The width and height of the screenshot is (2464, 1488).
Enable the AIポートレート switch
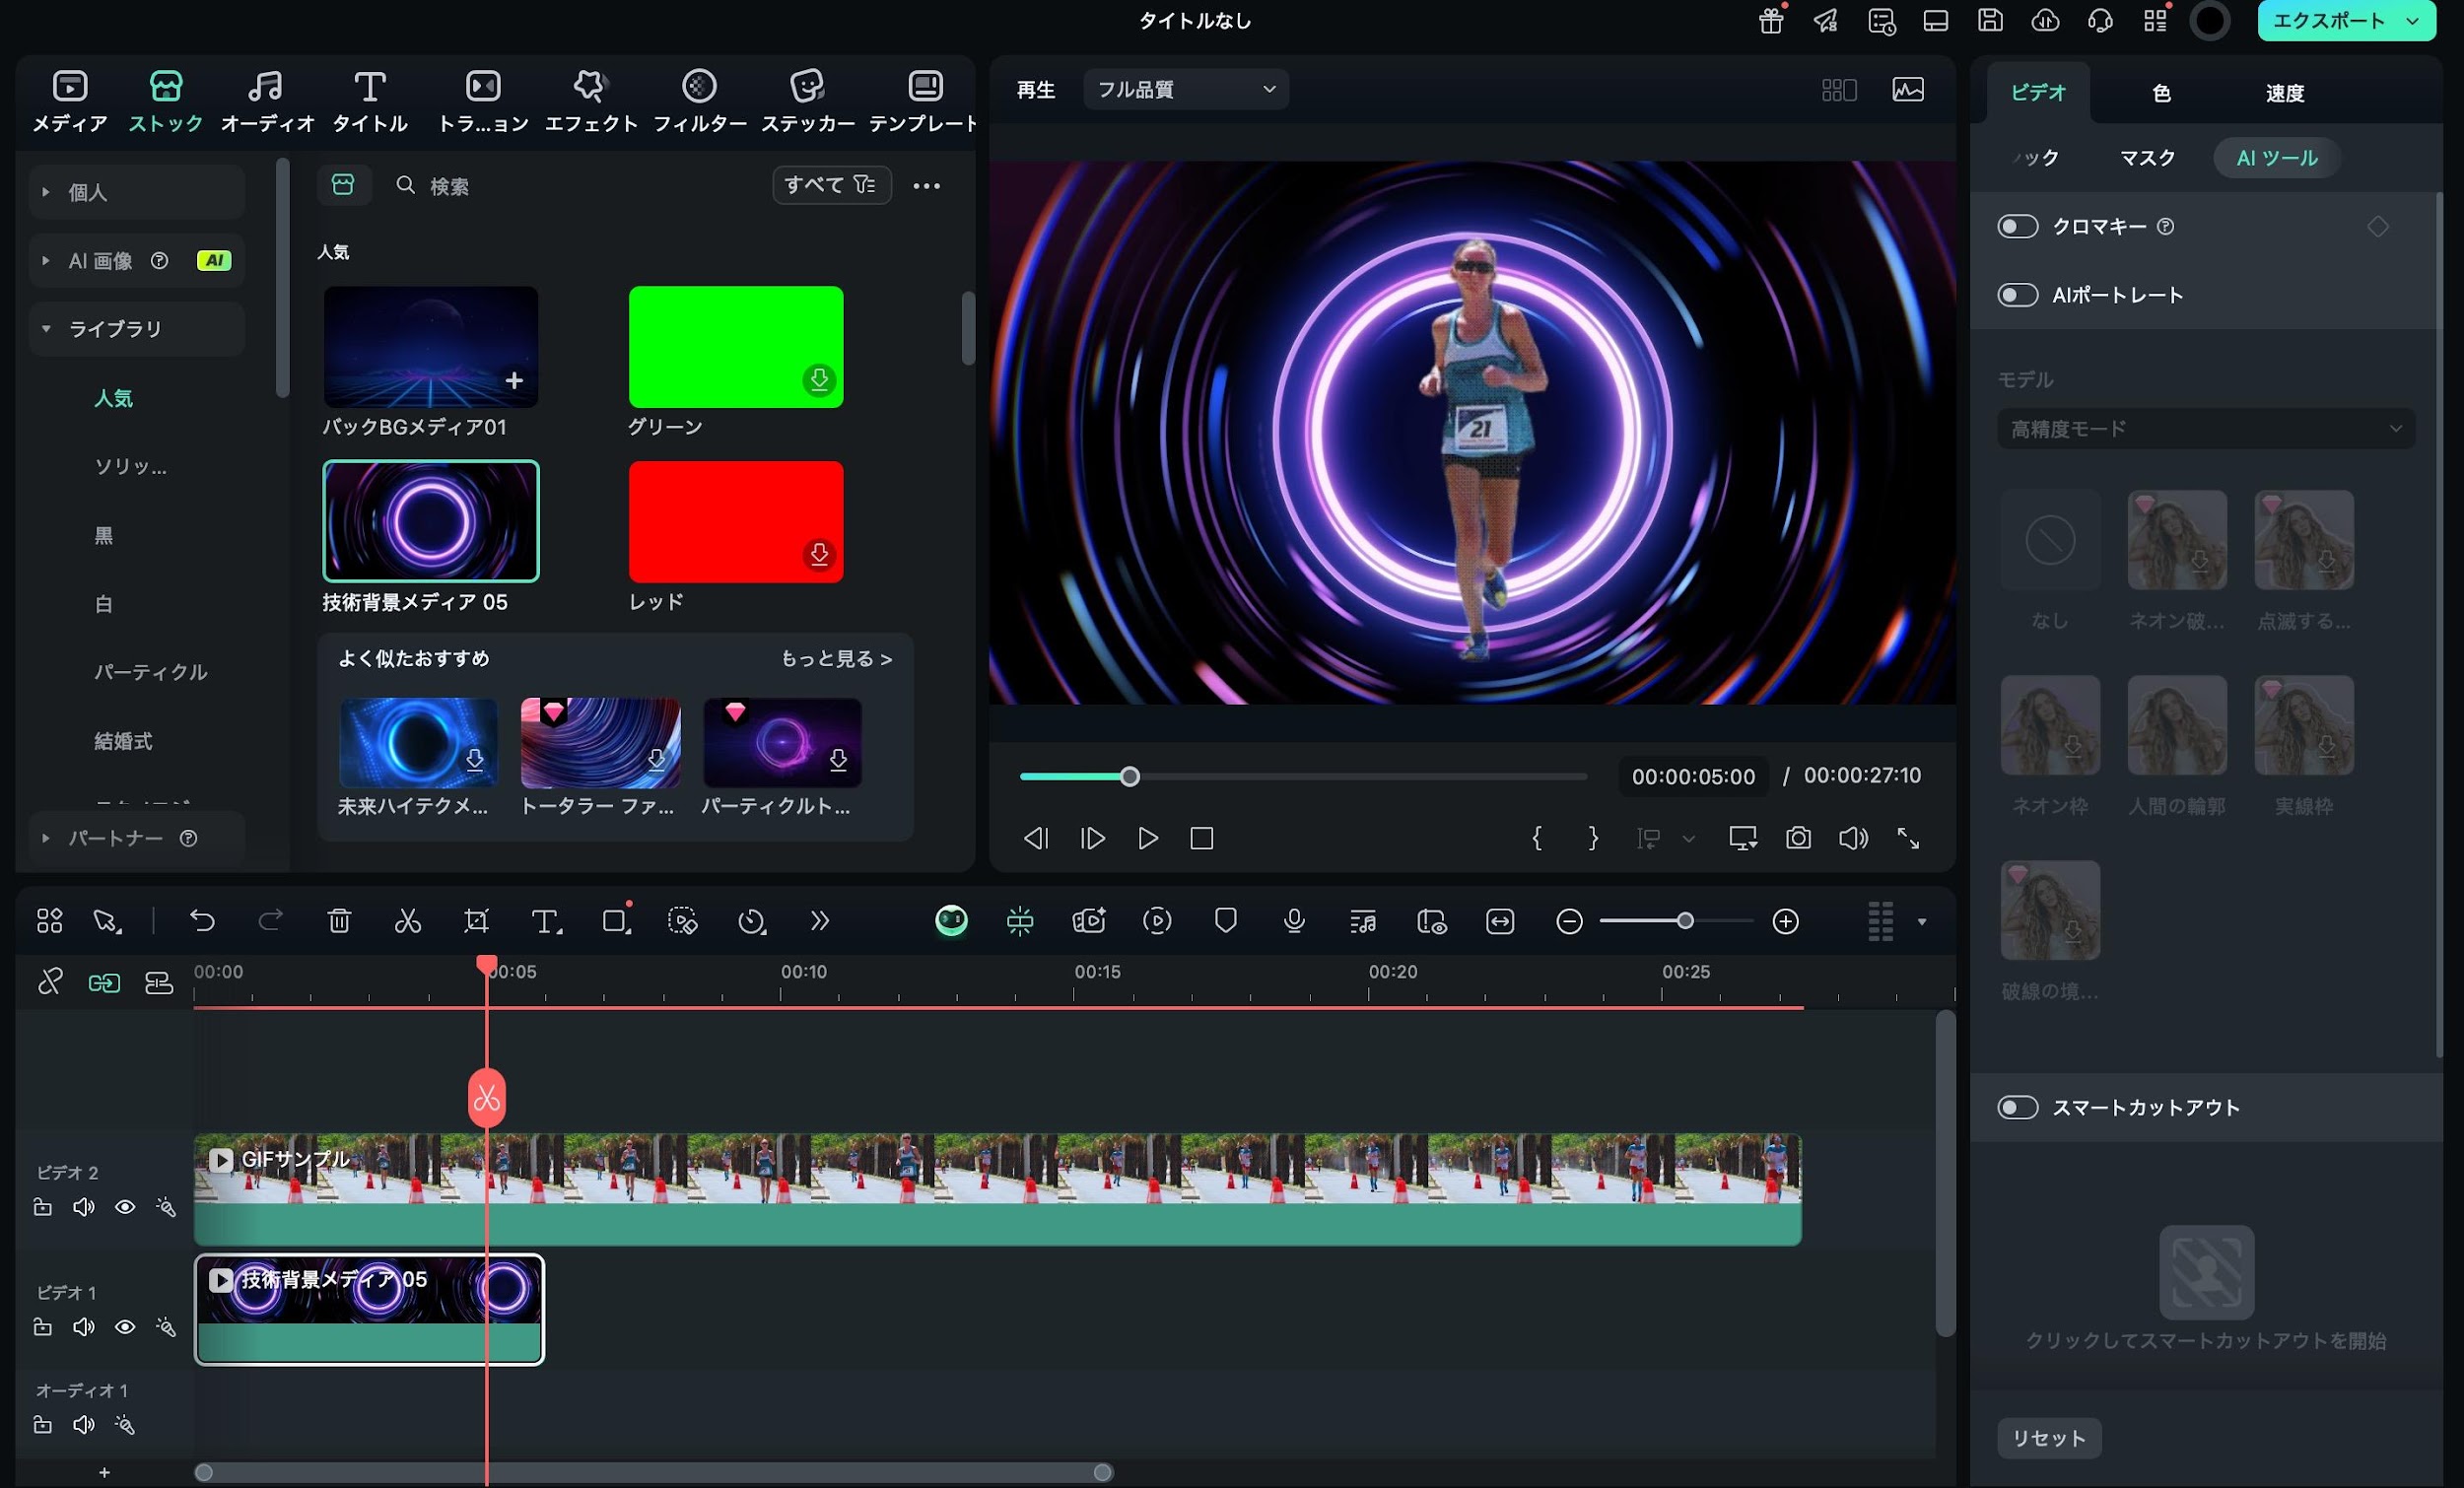coord(2017,295)
